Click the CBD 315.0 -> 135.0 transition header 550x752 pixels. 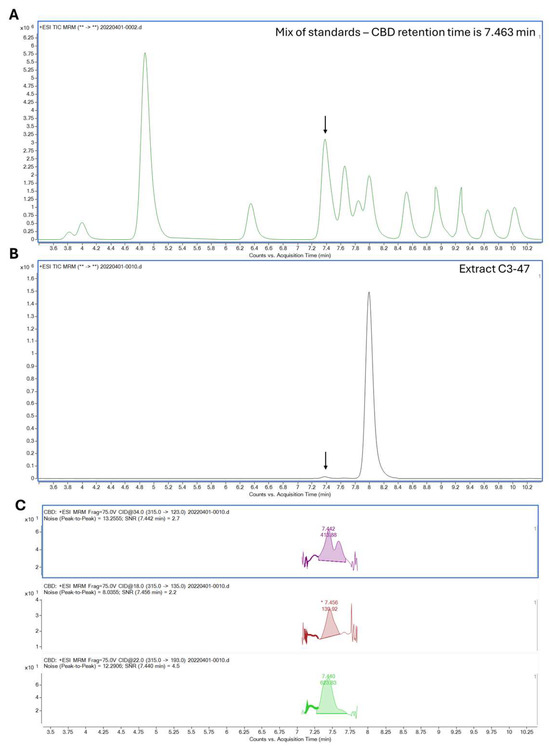pyautogui.click(x=137, y=586)
